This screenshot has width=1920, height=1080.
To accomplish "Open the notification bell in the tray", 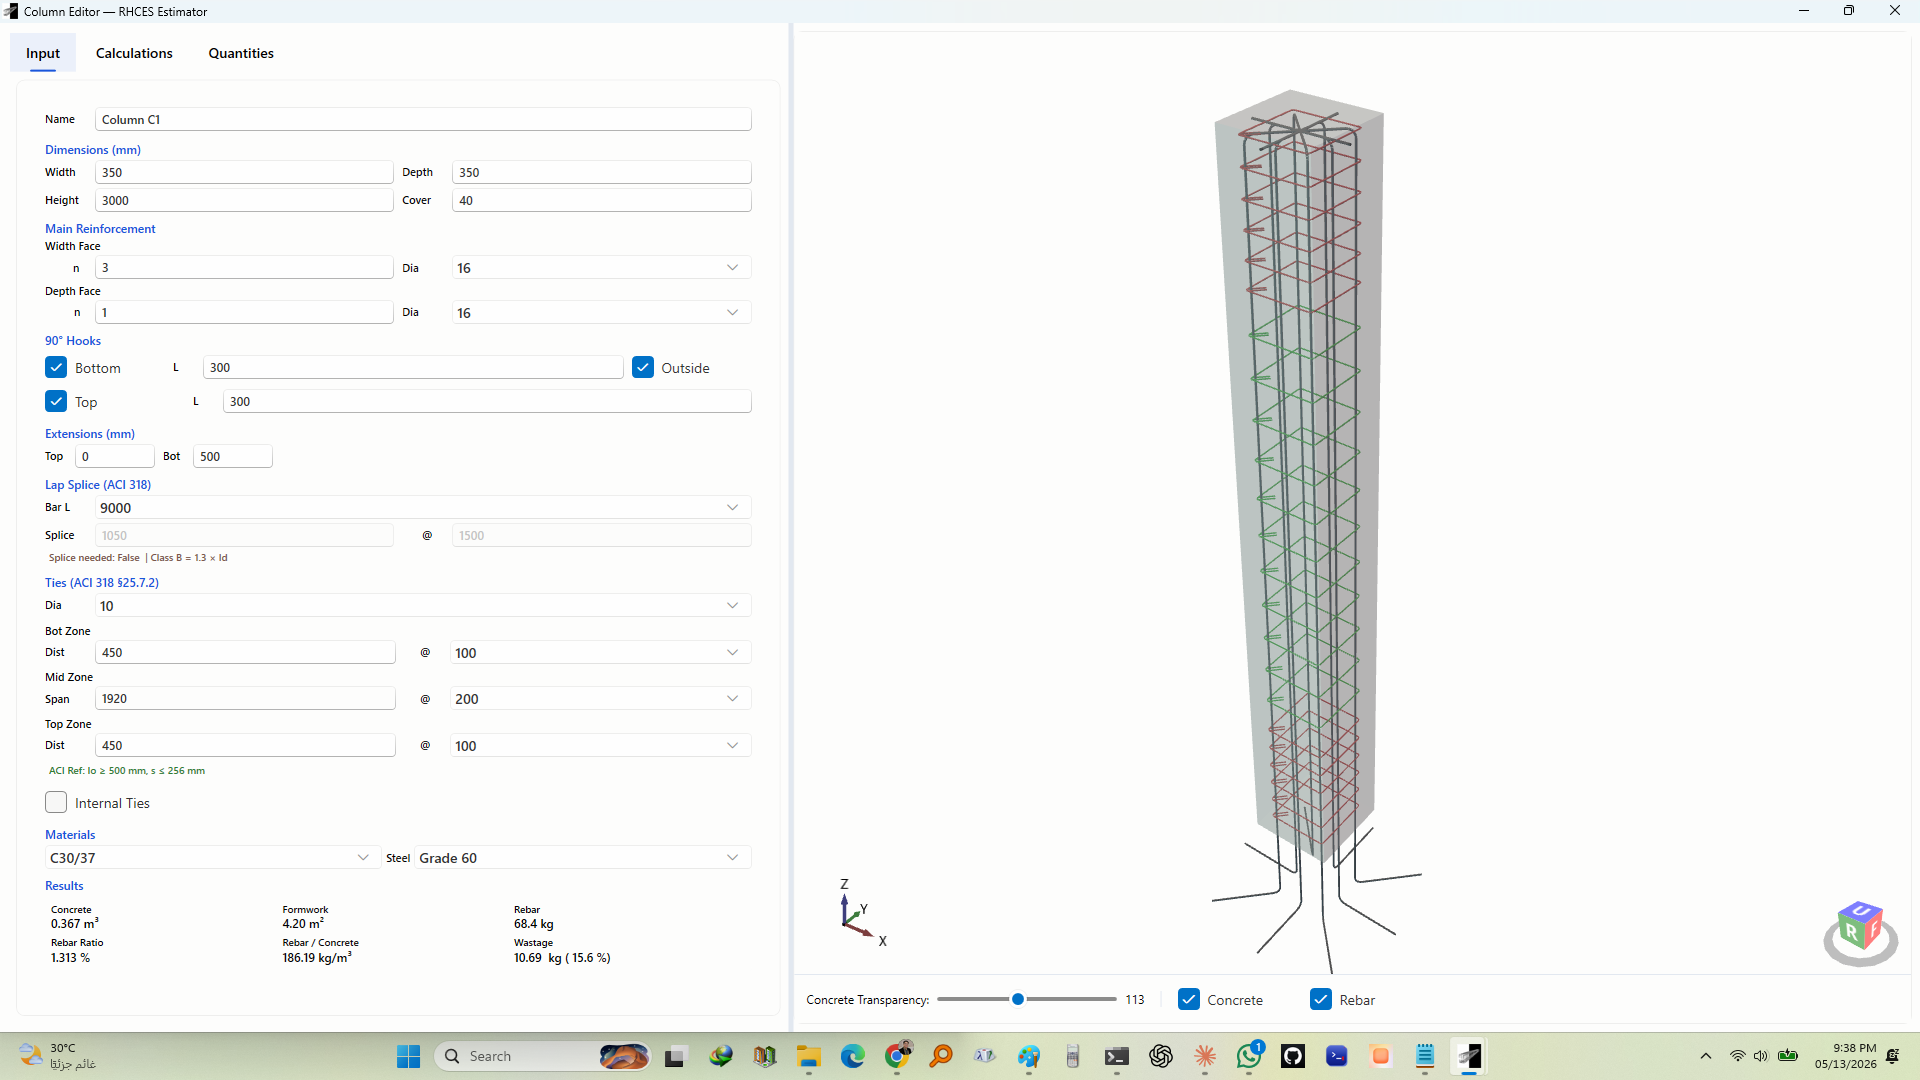I will 1893,1056.
